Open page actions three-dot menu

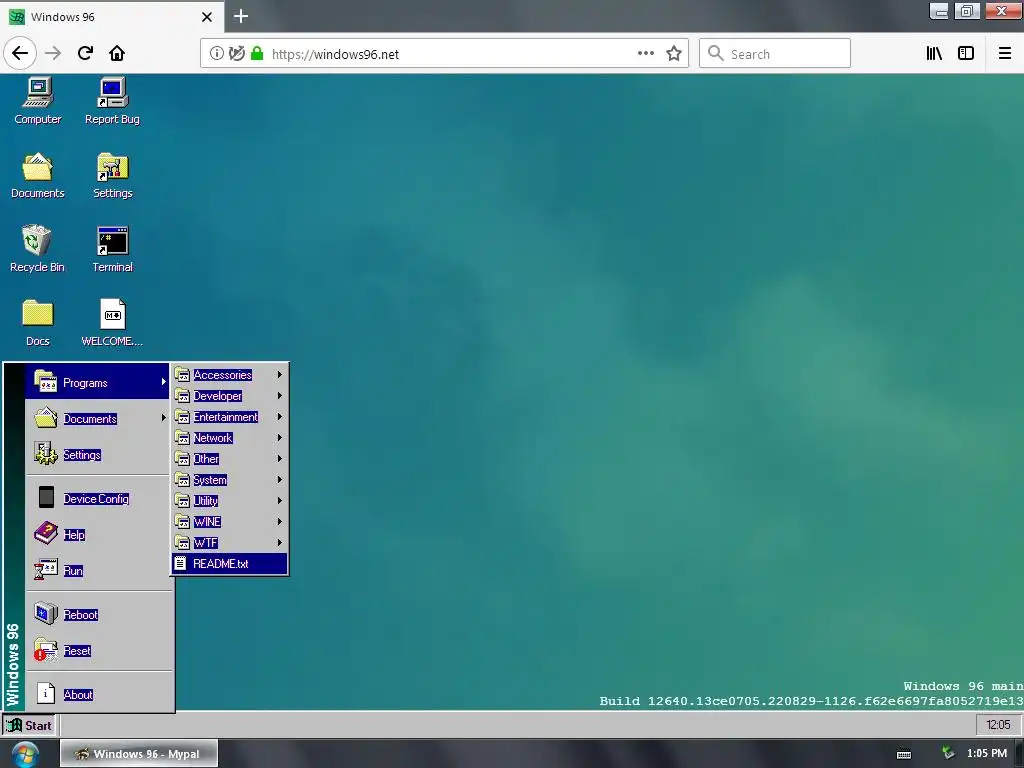coord(646,54)
